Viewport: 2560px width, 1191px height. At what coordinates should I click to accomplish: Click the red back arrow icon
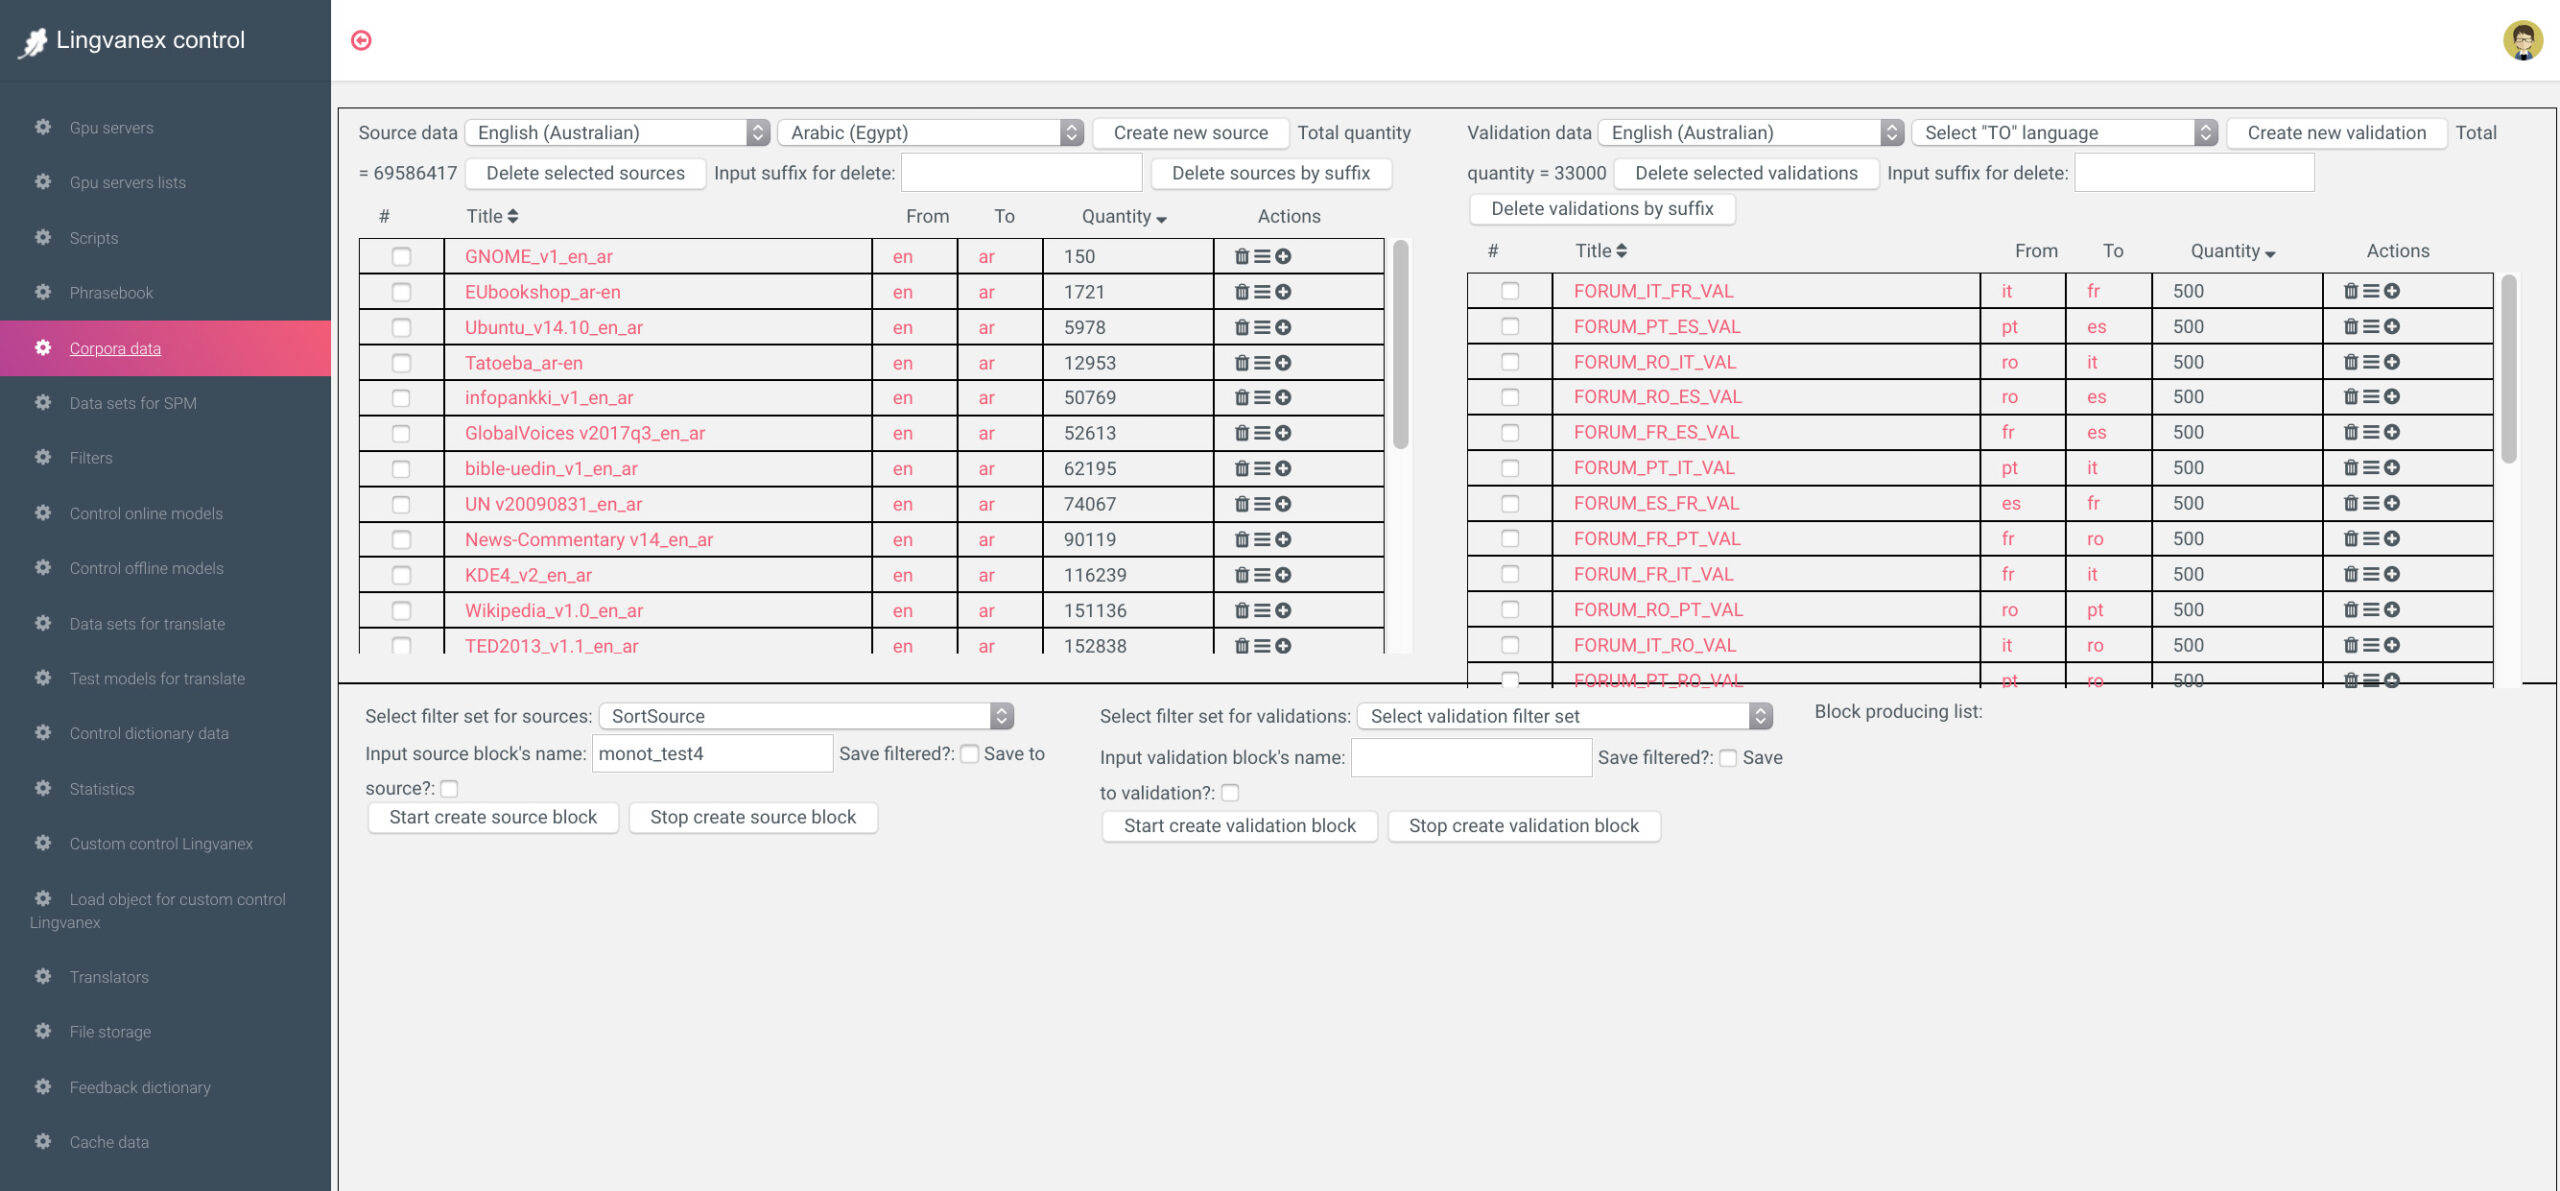point(362,40)
